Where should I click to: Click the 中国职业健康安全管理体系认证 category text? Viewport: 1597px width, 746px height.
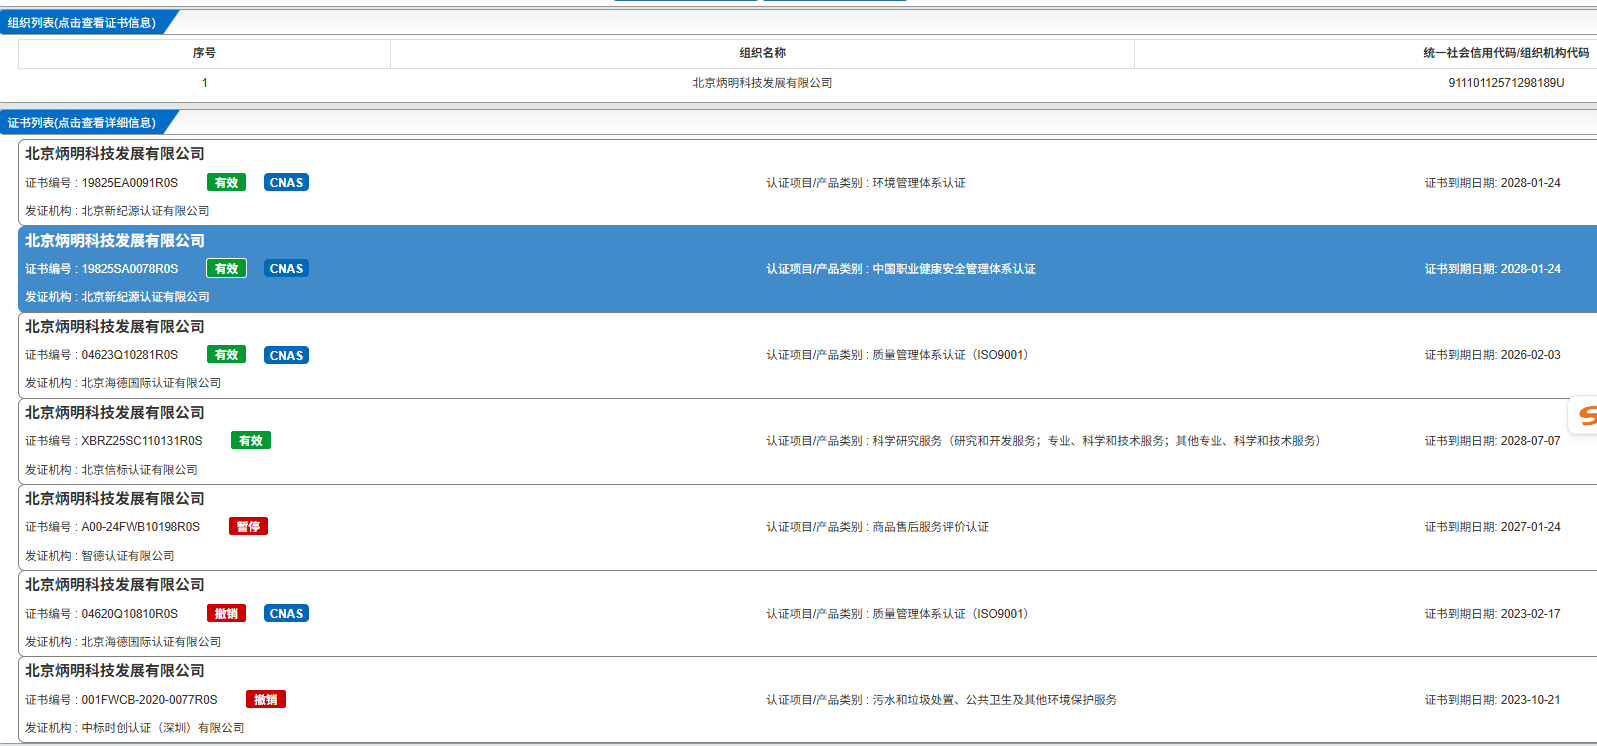tap(954, 269)
